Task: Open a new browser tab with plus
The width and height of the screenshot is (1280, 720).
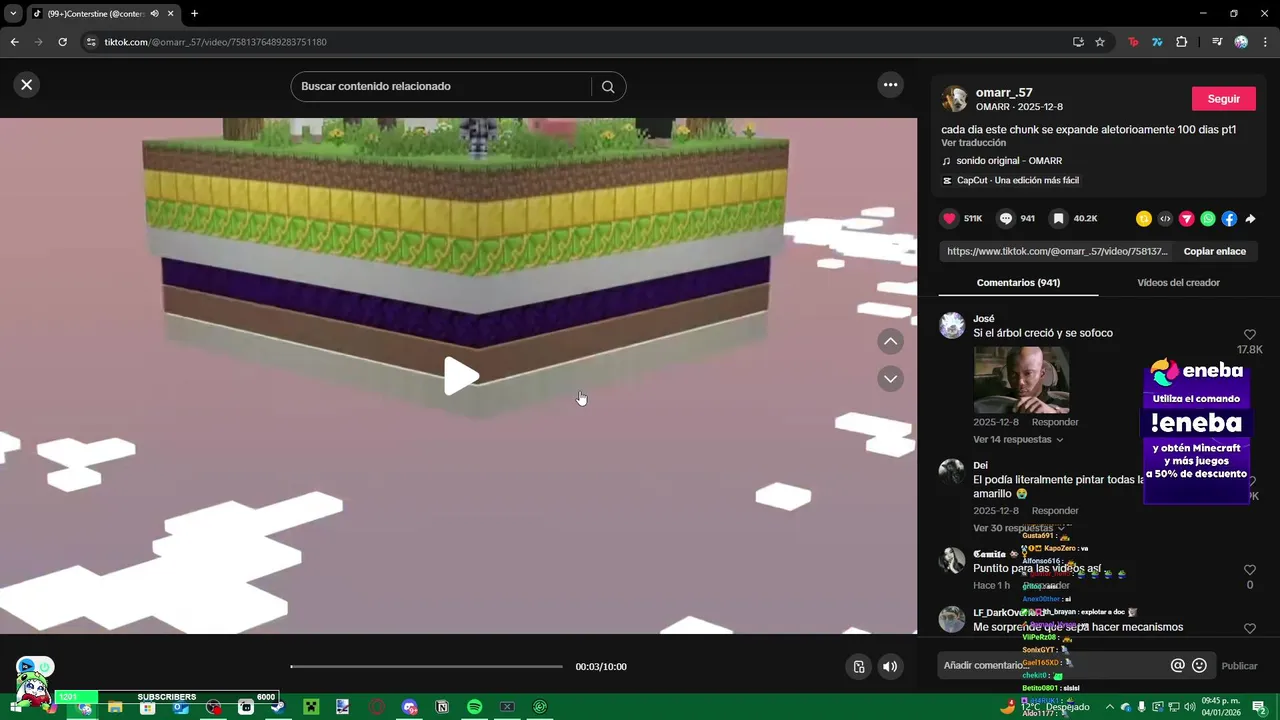Action: tap(194, 14)
